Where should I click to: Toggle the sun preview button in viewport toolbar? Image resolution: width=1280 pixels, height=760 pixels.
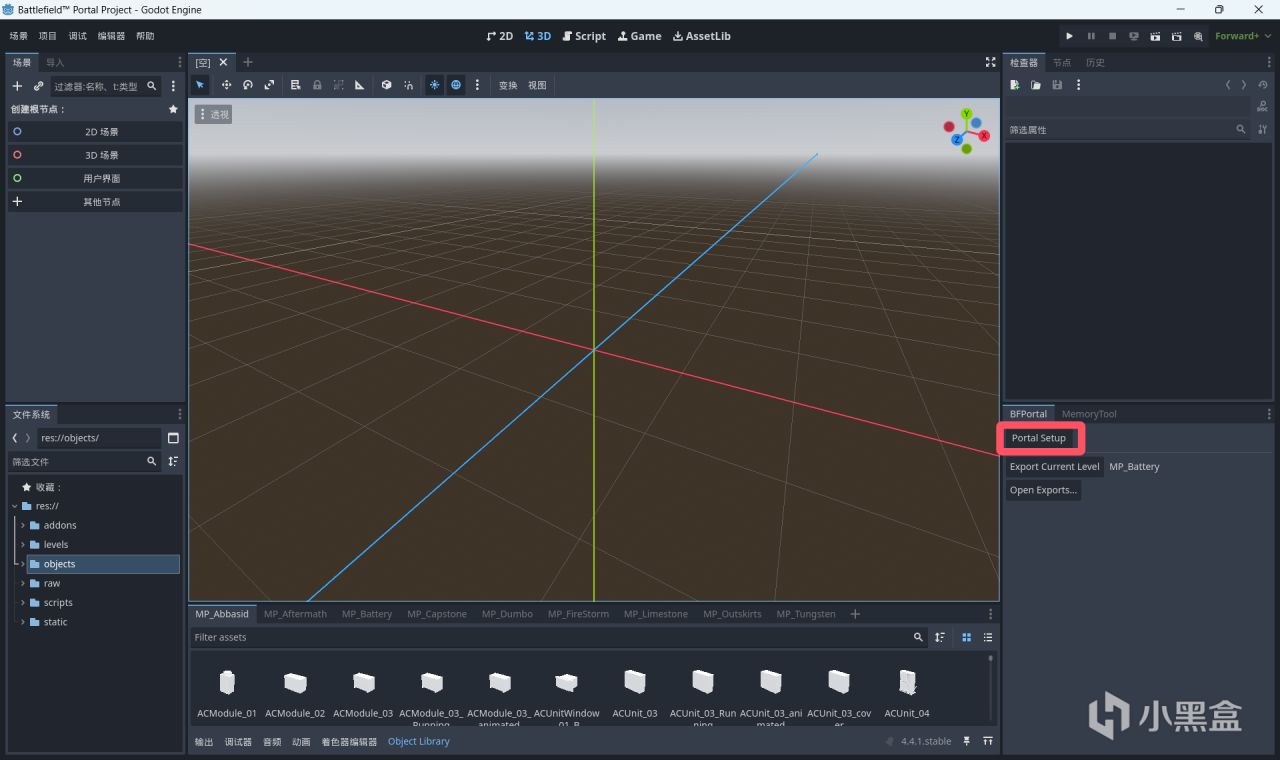(x=434, y=85)
